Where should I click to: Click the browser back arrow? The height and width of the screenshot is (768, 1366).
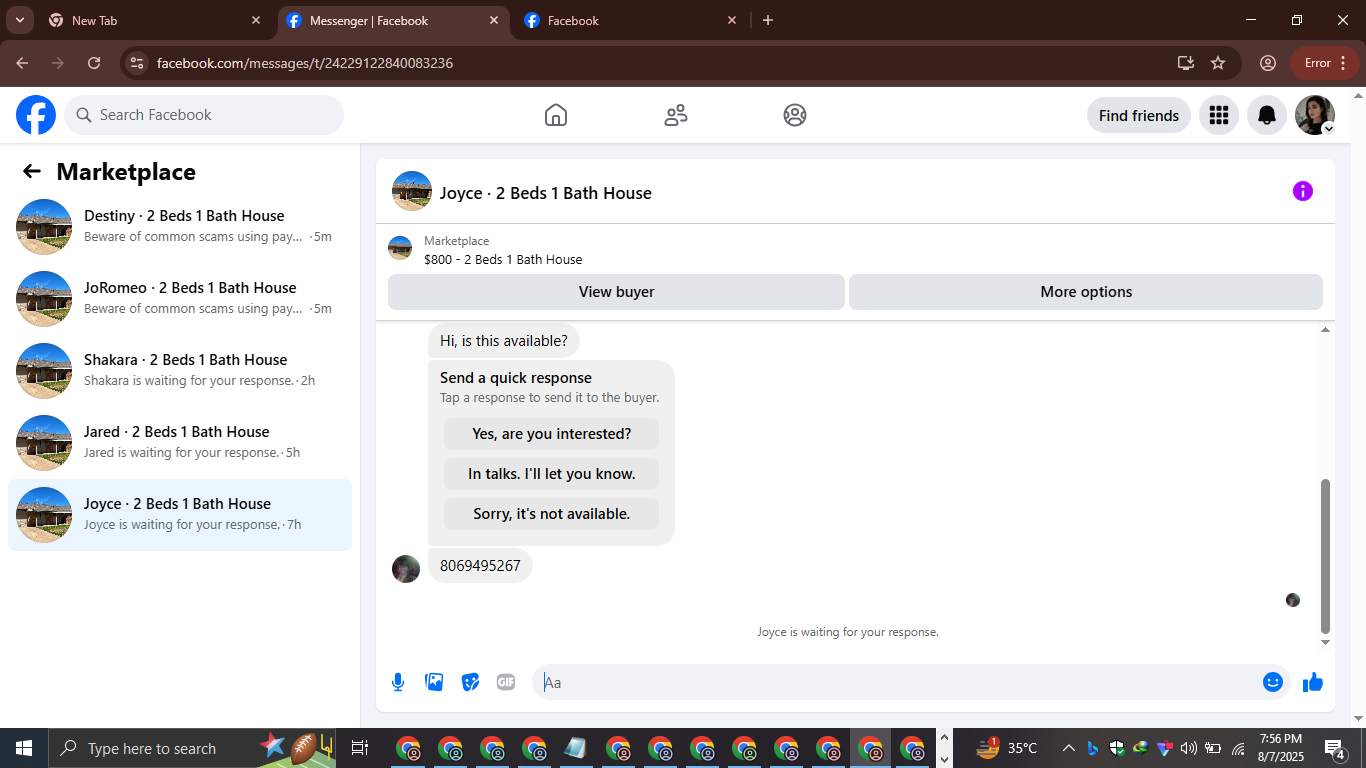(22, 63)
